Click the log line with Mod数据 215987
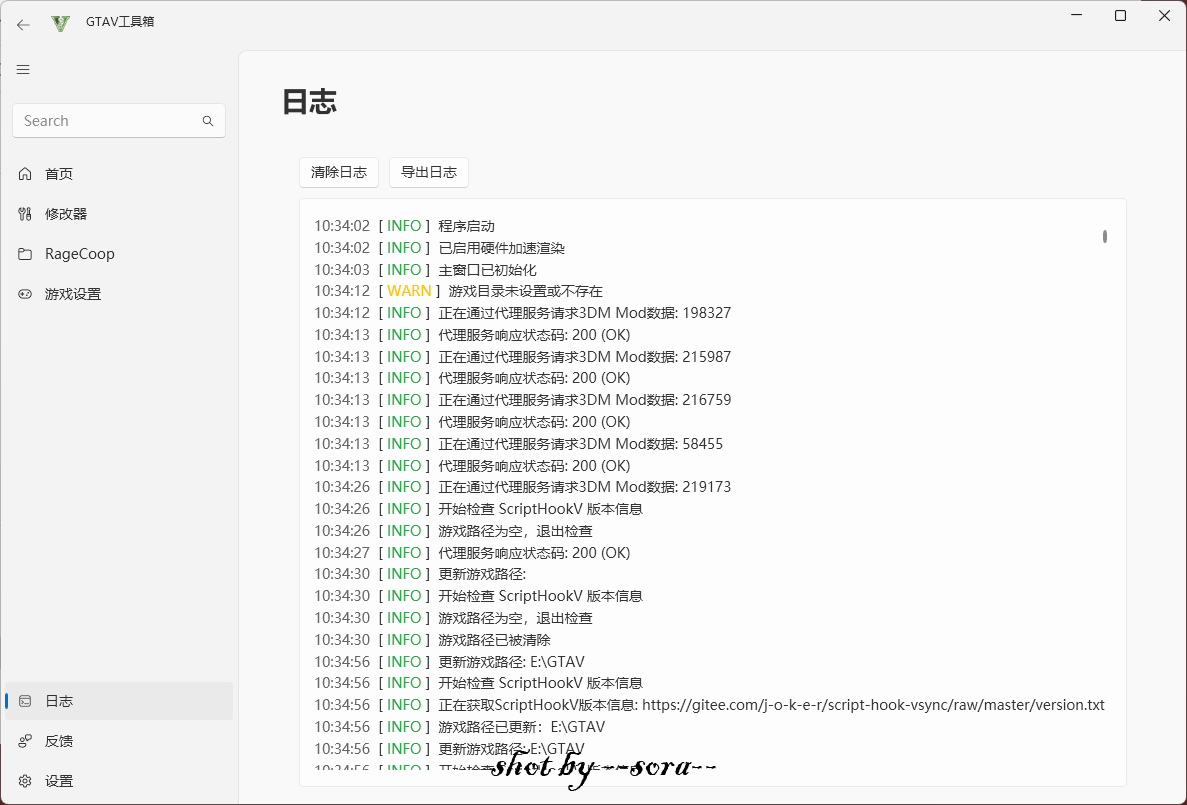 [522, 357]
